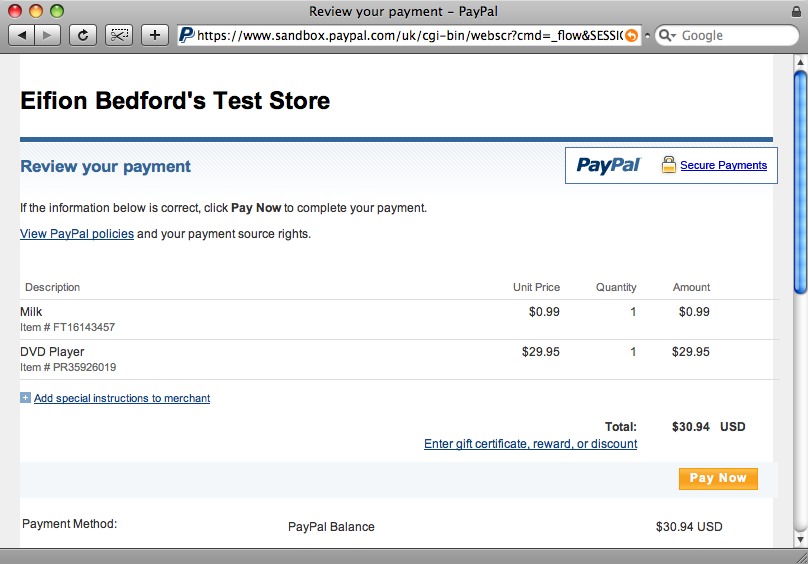Image resolution: width=808 pixels, height=564 pixels.
Task: Click the Quantity column header
Action: point(616,287)
